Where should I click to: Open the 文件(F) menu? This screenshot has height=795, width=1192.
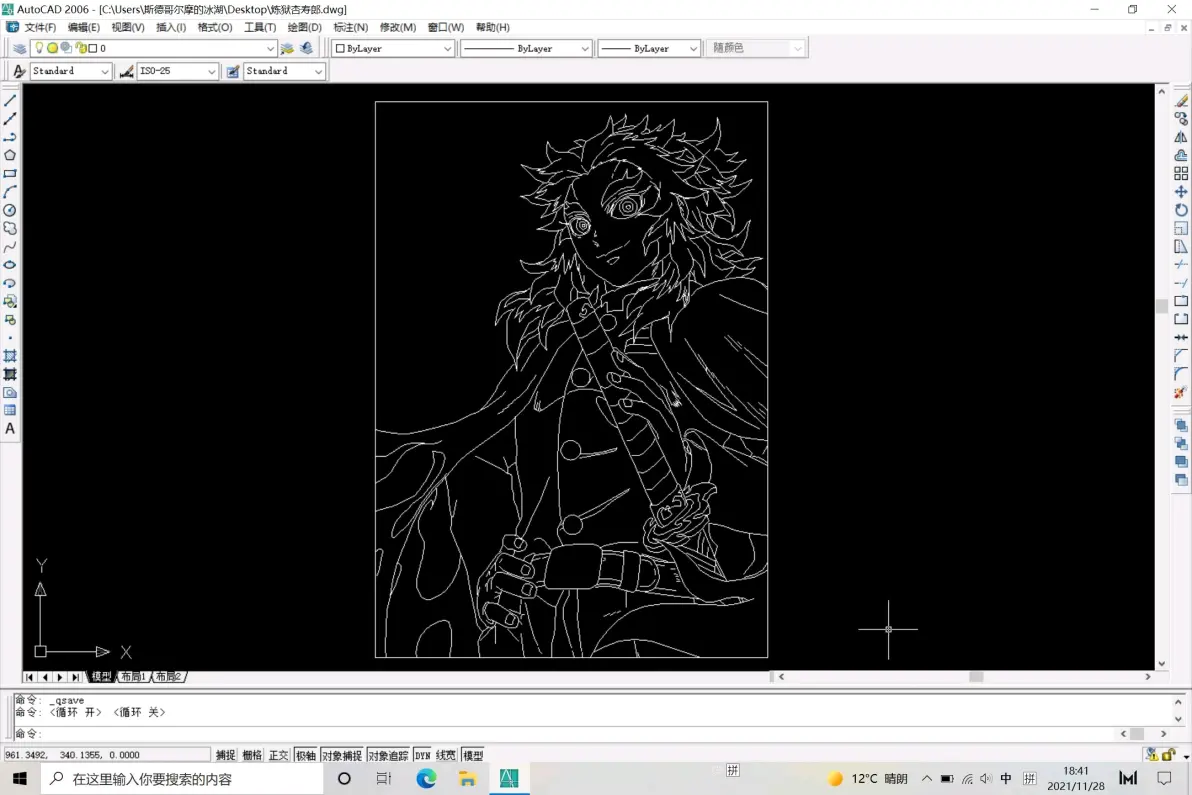40,27
